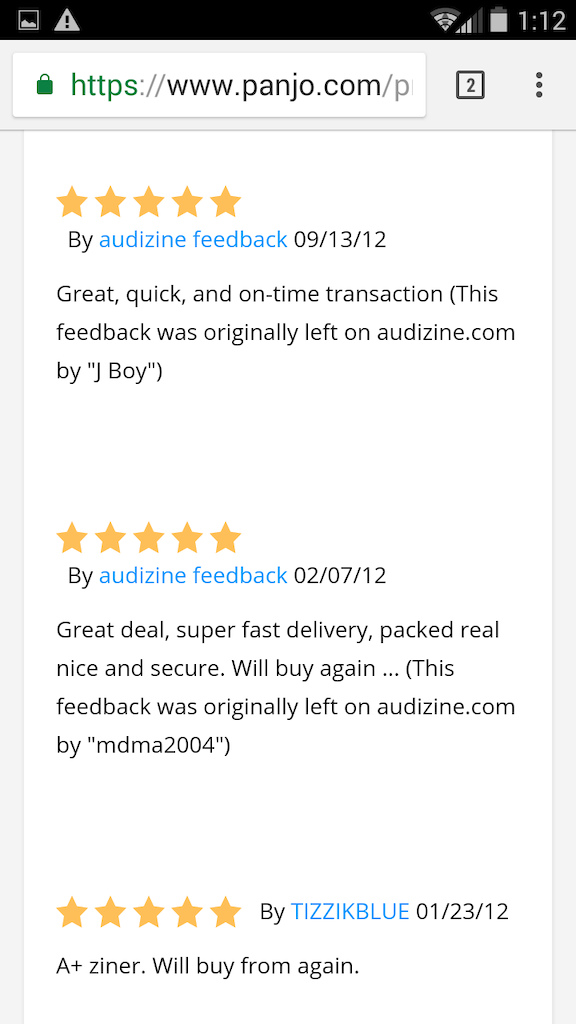Tap the battery status icon
Screen dimensions: 576x1024
tap(499, 20)
